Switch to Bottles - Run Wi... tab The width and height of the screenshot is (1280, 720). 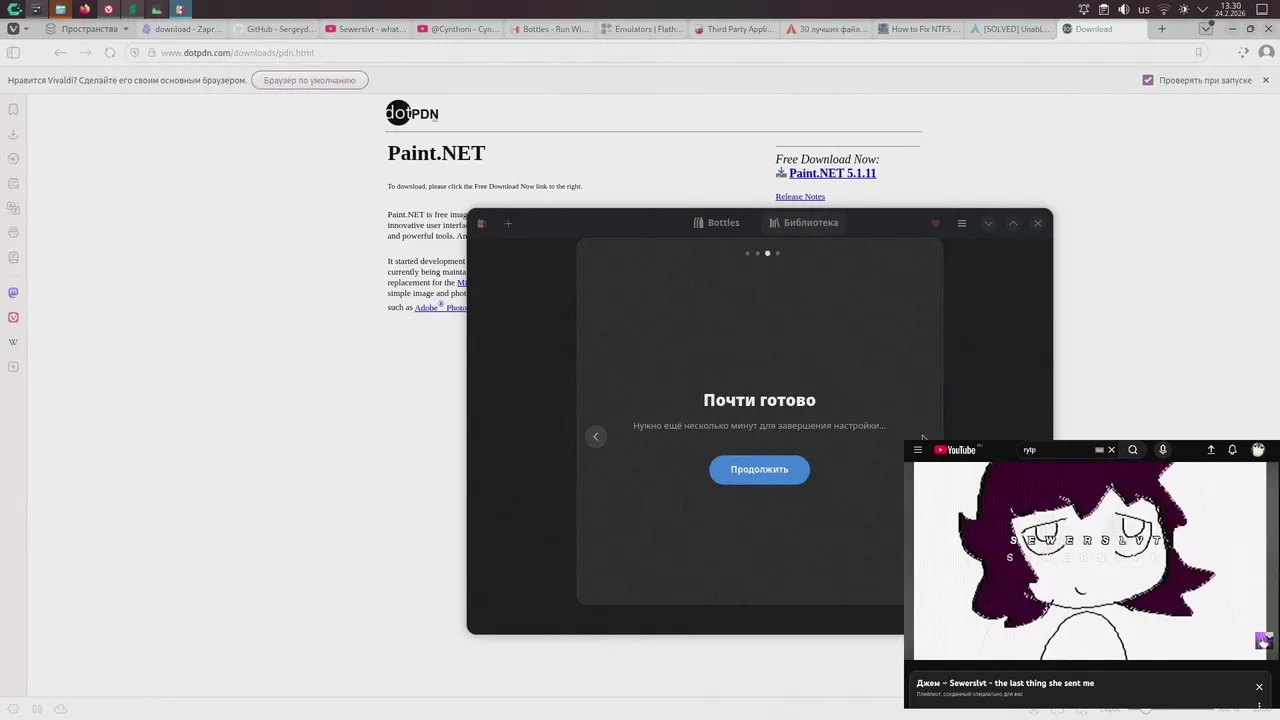tap(550, 29)
